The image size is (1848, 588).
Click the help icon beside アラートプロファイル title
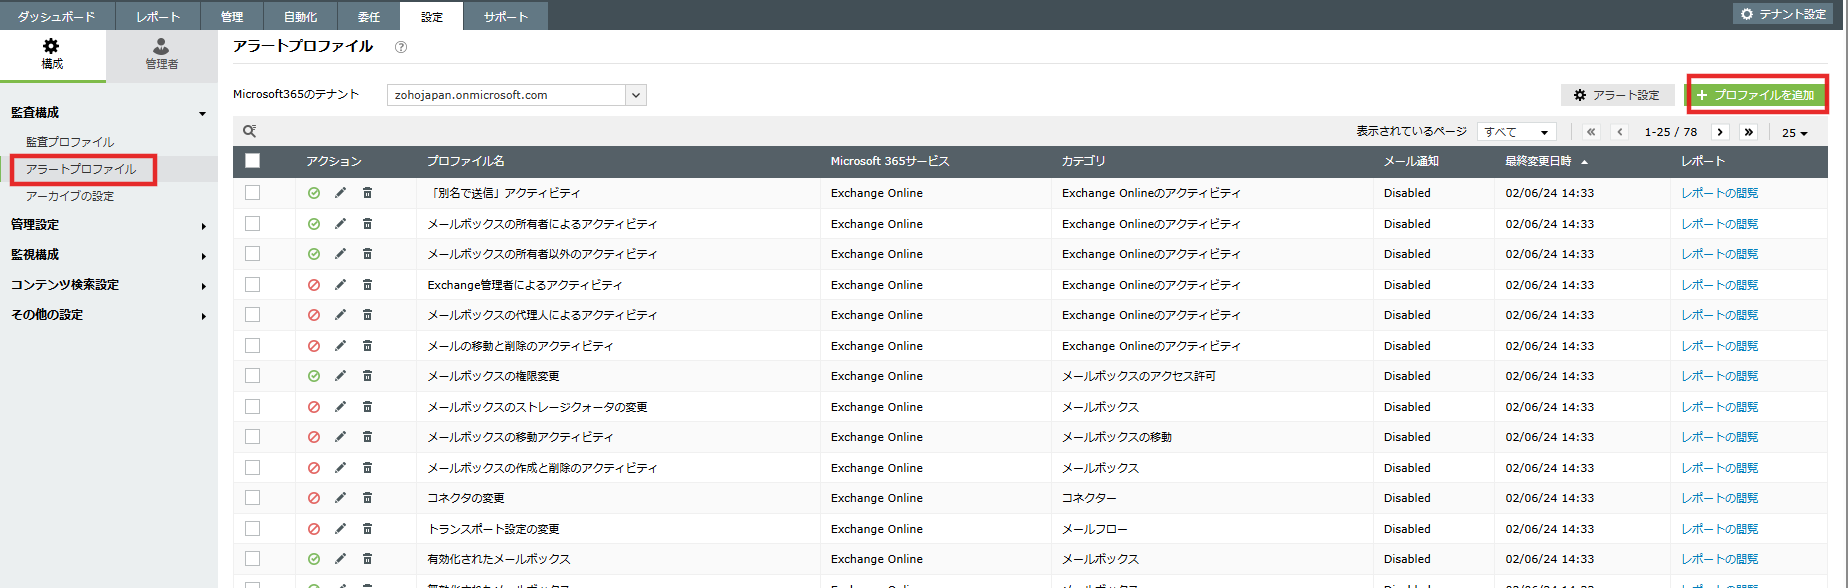401,47
